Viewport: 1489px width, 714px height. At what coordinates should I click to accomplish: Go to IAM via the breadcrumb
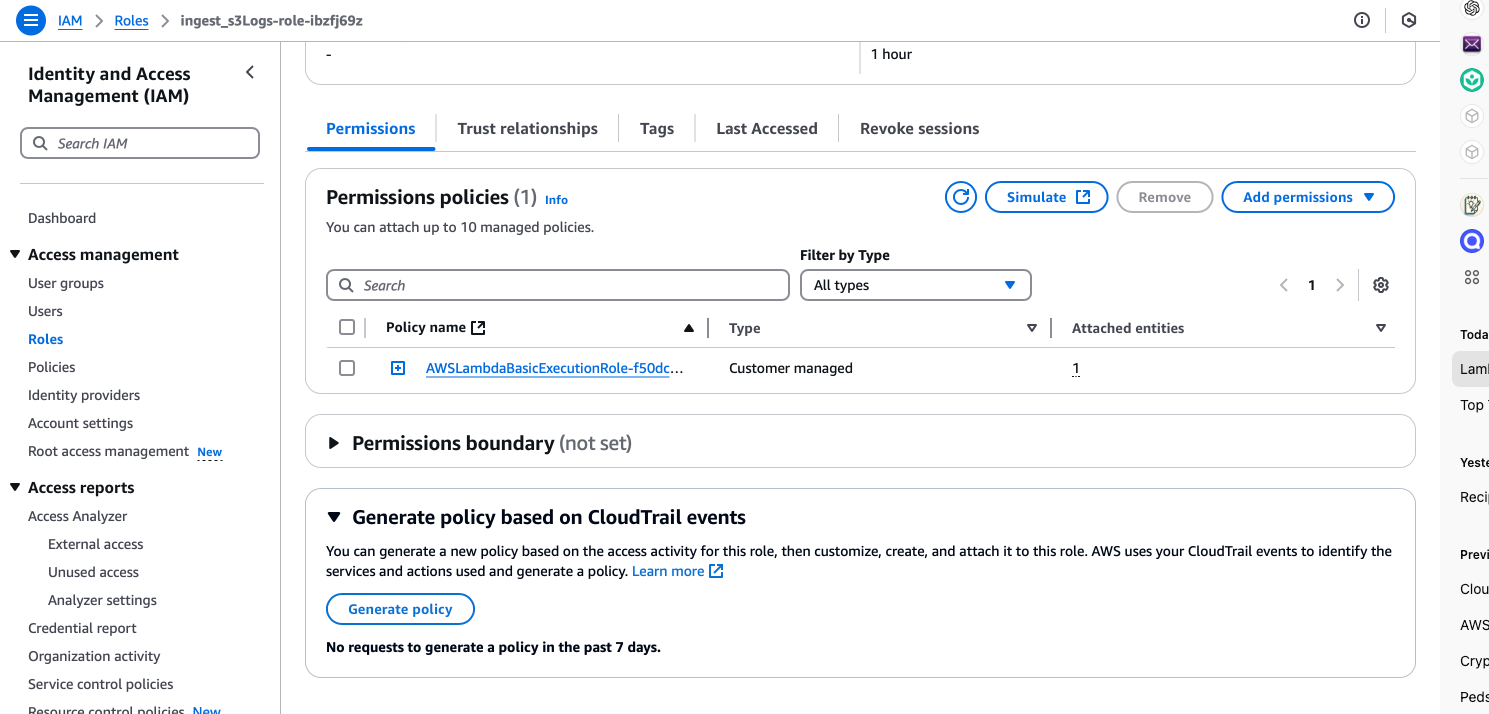click(70, 20)
